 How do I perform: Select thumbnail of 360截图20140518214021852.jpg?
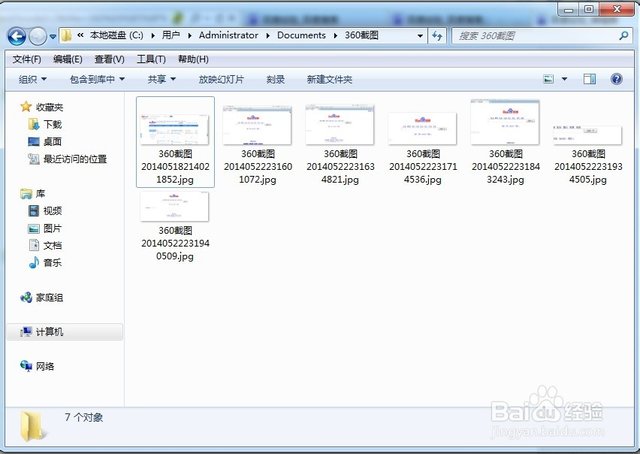[x=175, y=129]
